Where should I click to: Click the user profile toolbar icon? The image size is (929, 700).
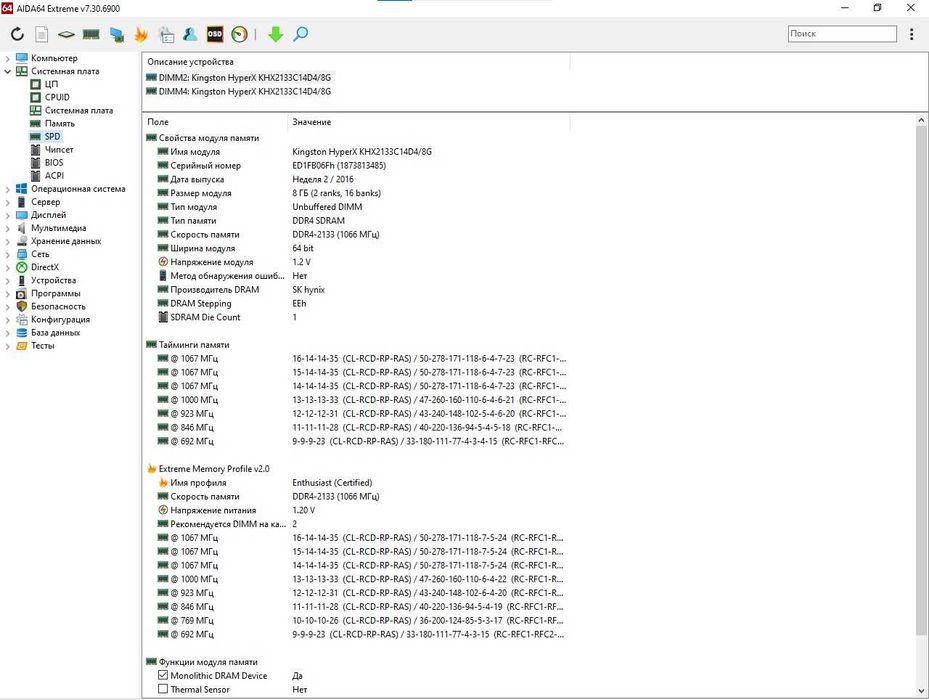click(190, 34)
